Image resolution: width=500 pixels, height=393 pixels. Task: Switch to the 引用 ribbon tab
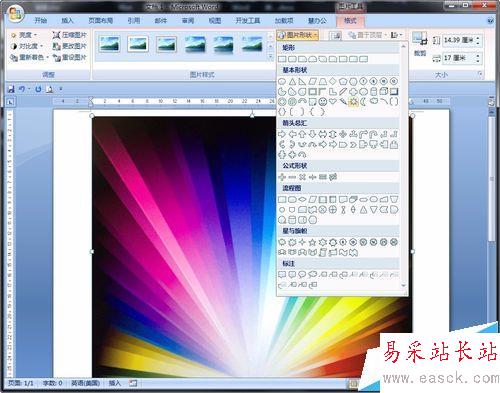[x=134, y=21]
